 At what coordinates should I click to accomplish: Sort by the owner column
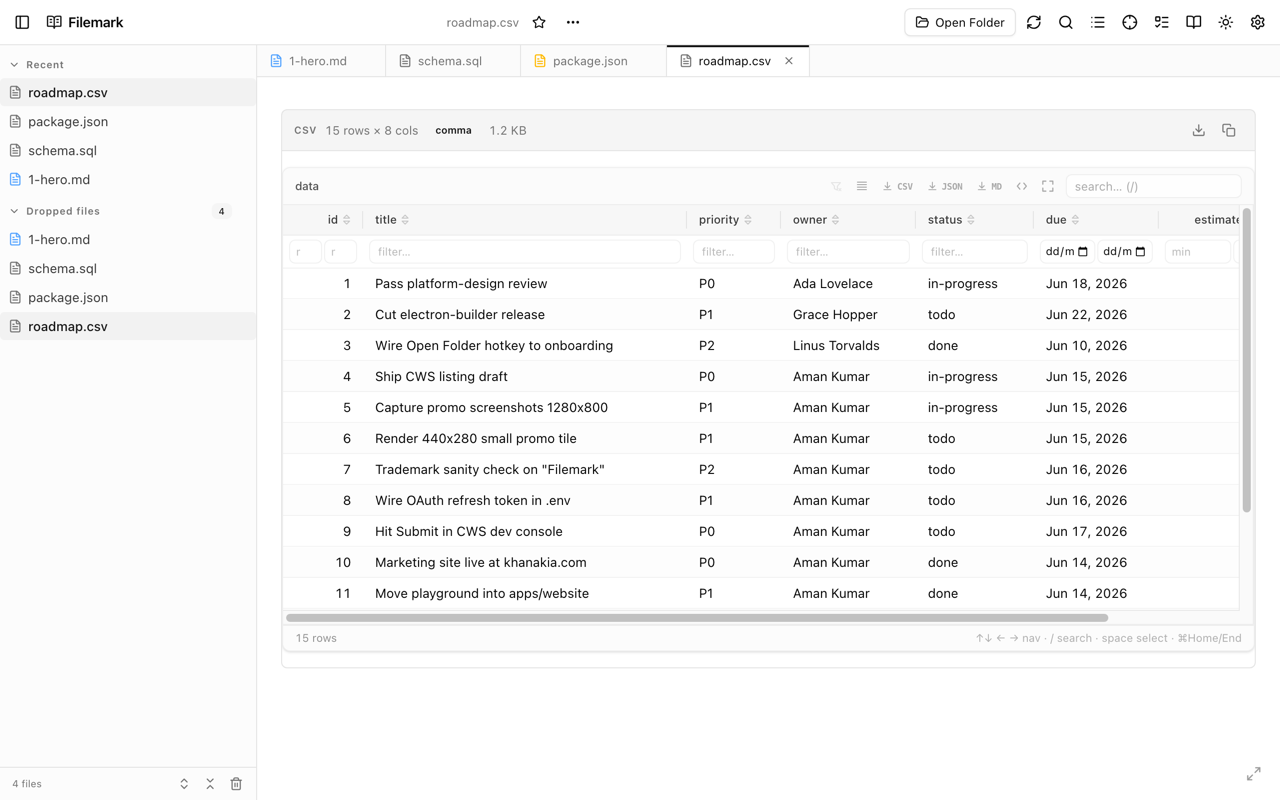(x=816, y=220)
